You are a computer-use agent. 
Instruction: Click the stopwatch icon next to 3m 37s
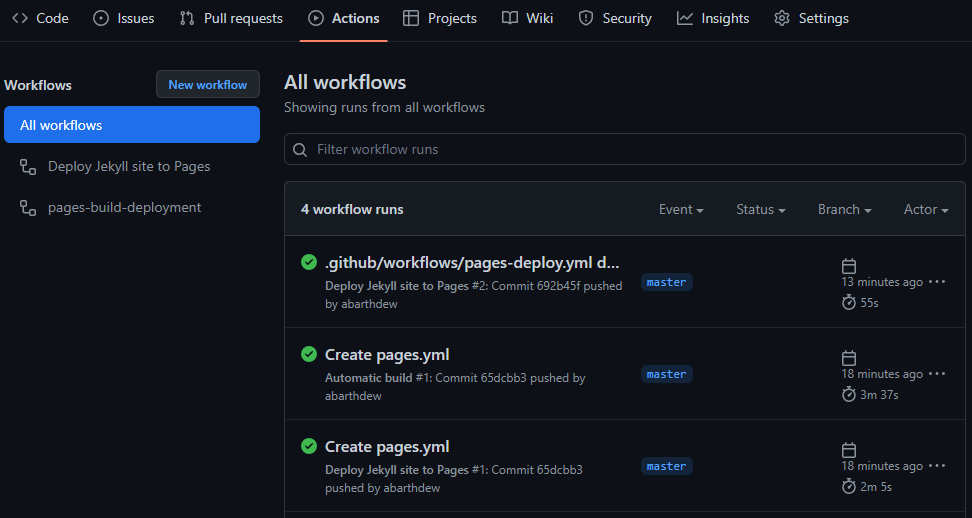(x=849, y=395)
